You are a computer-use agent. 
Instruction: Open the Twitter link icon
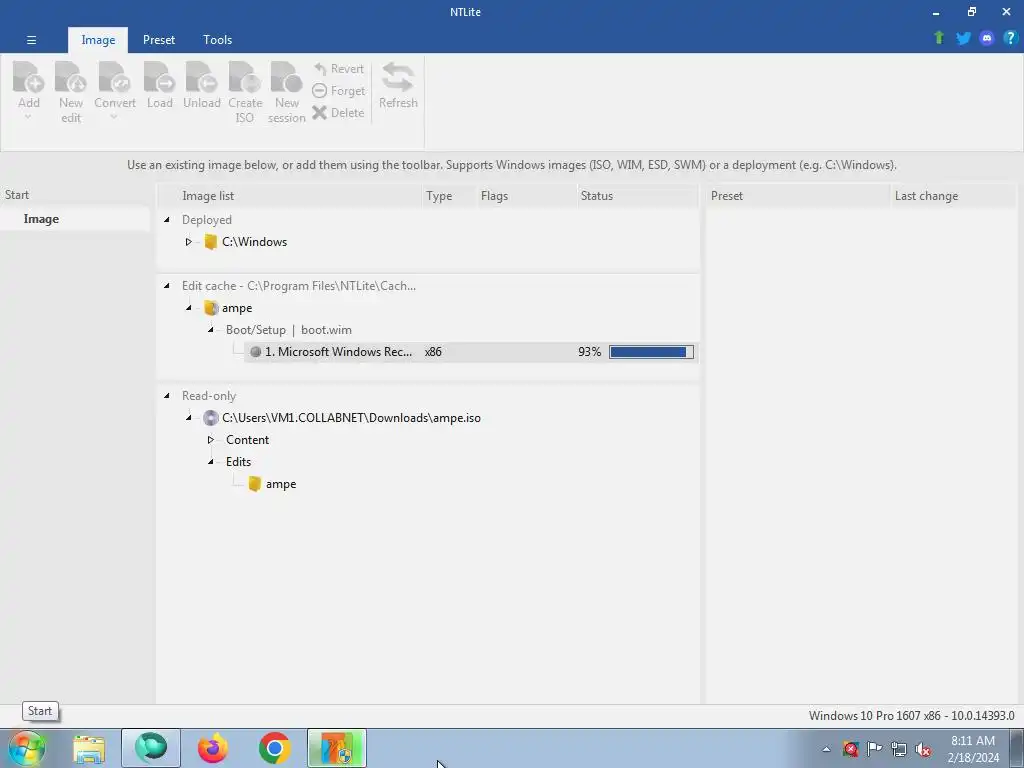coord(963,38)
